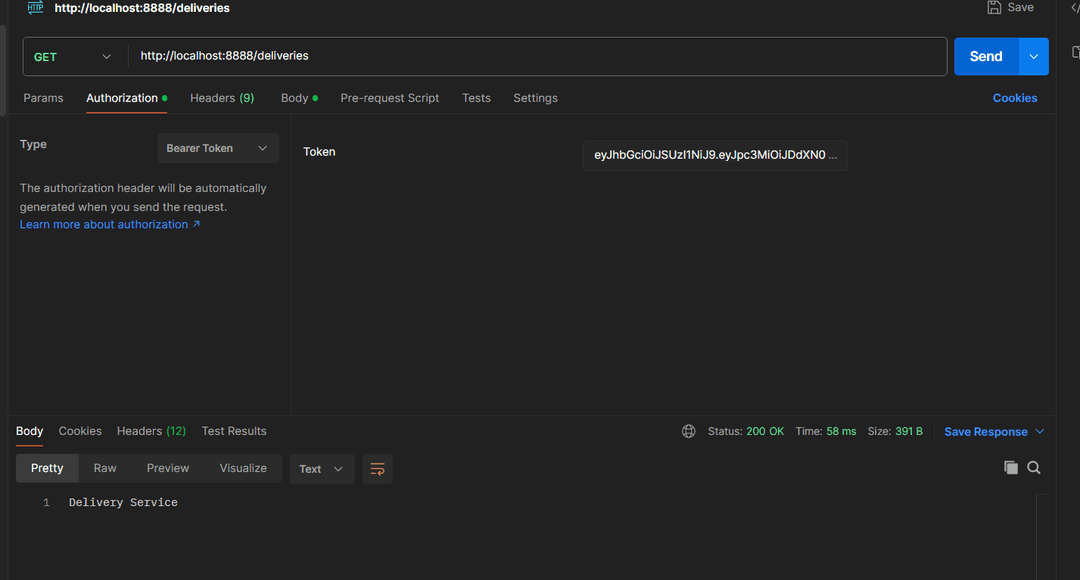Expand the Bearer Token type dropdown
Image resolution: width=1080 pixels, height=580 pixels.
[217, 148]
